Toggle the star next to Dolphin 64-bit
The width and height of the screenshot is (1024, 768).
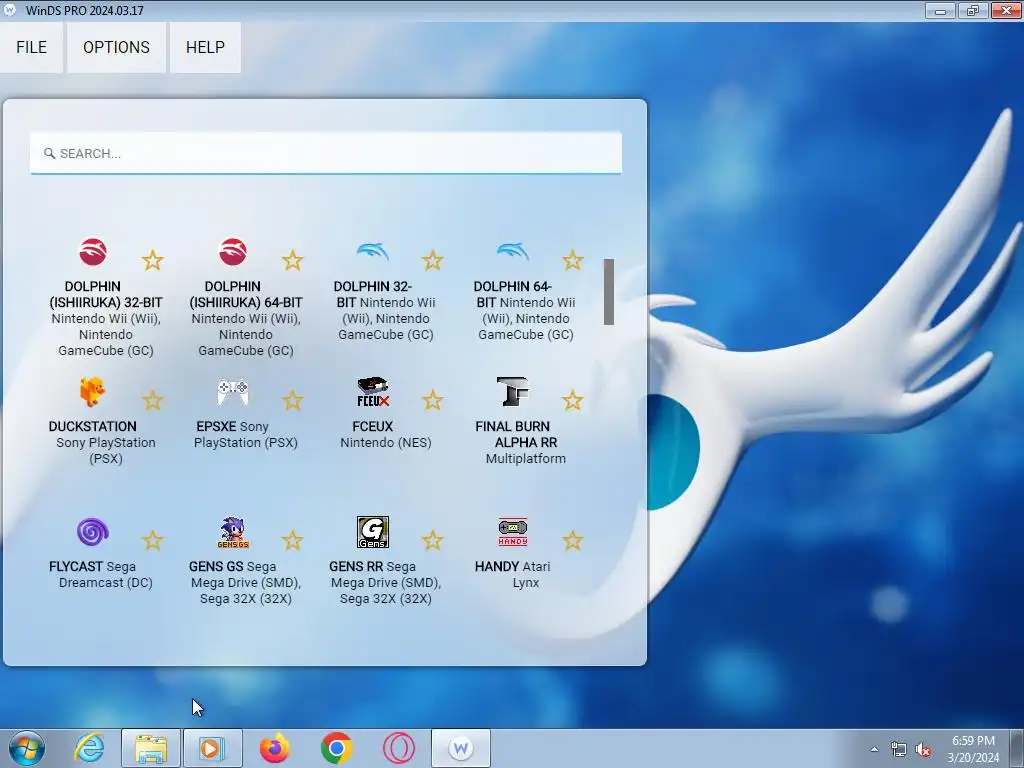573,260
